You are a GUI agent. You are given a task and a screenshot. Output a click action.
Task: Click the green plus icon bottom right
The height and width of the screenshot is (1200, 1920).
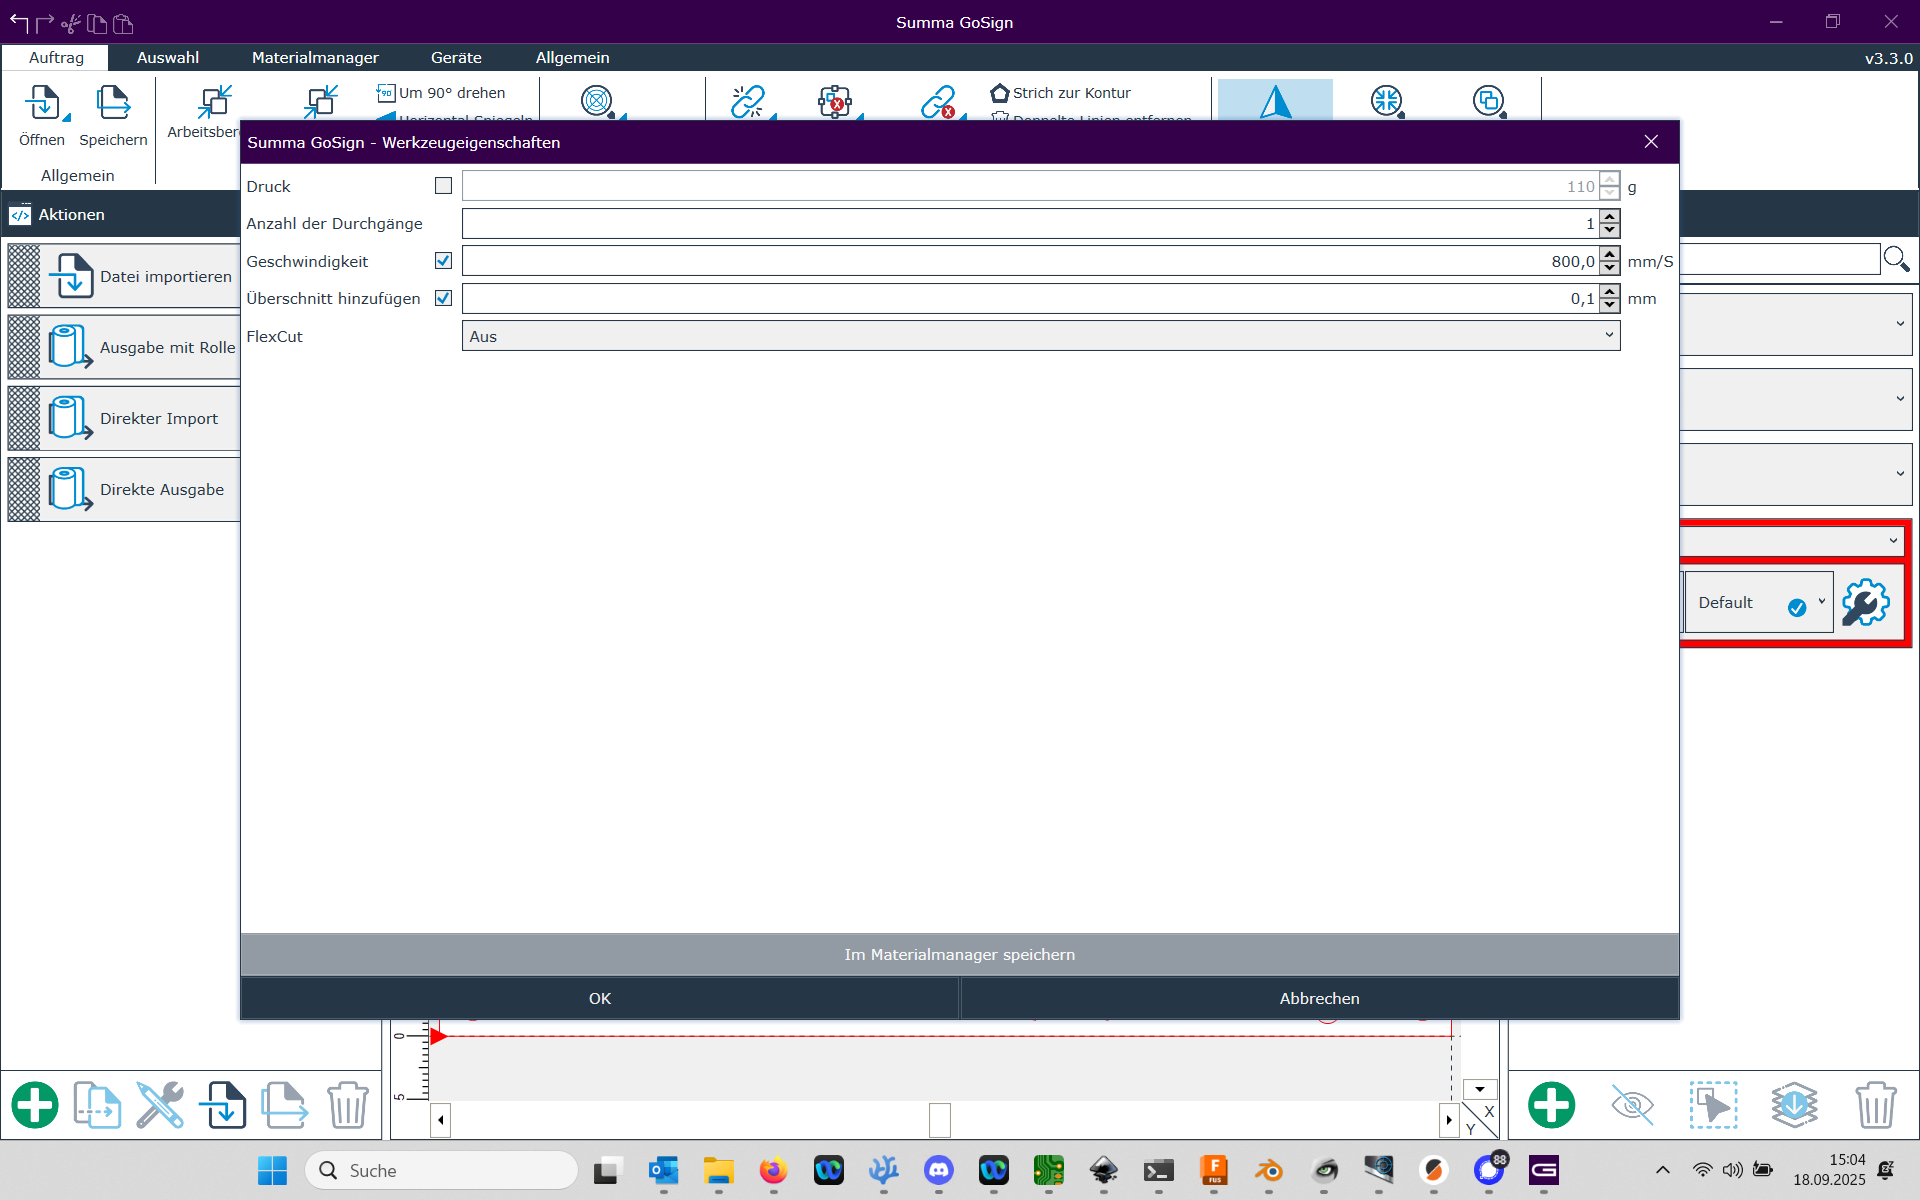(1551, 1105)
